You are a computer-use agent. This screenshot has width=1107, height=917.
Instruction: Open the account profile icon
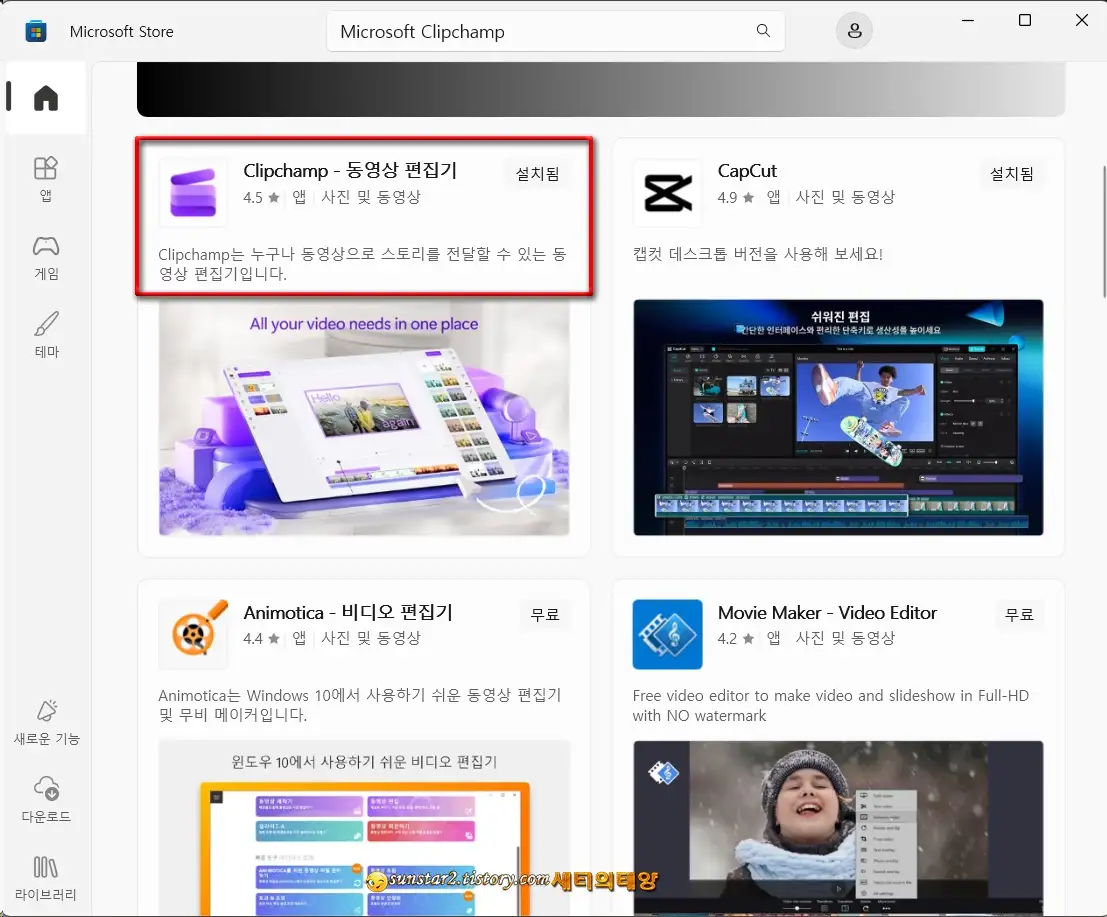click(x=854, y=31)
